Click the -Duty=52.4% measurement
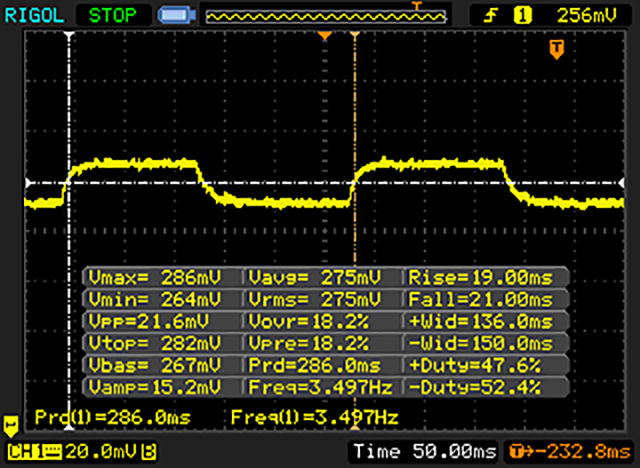640x468 pixels. tap(475, 387)
